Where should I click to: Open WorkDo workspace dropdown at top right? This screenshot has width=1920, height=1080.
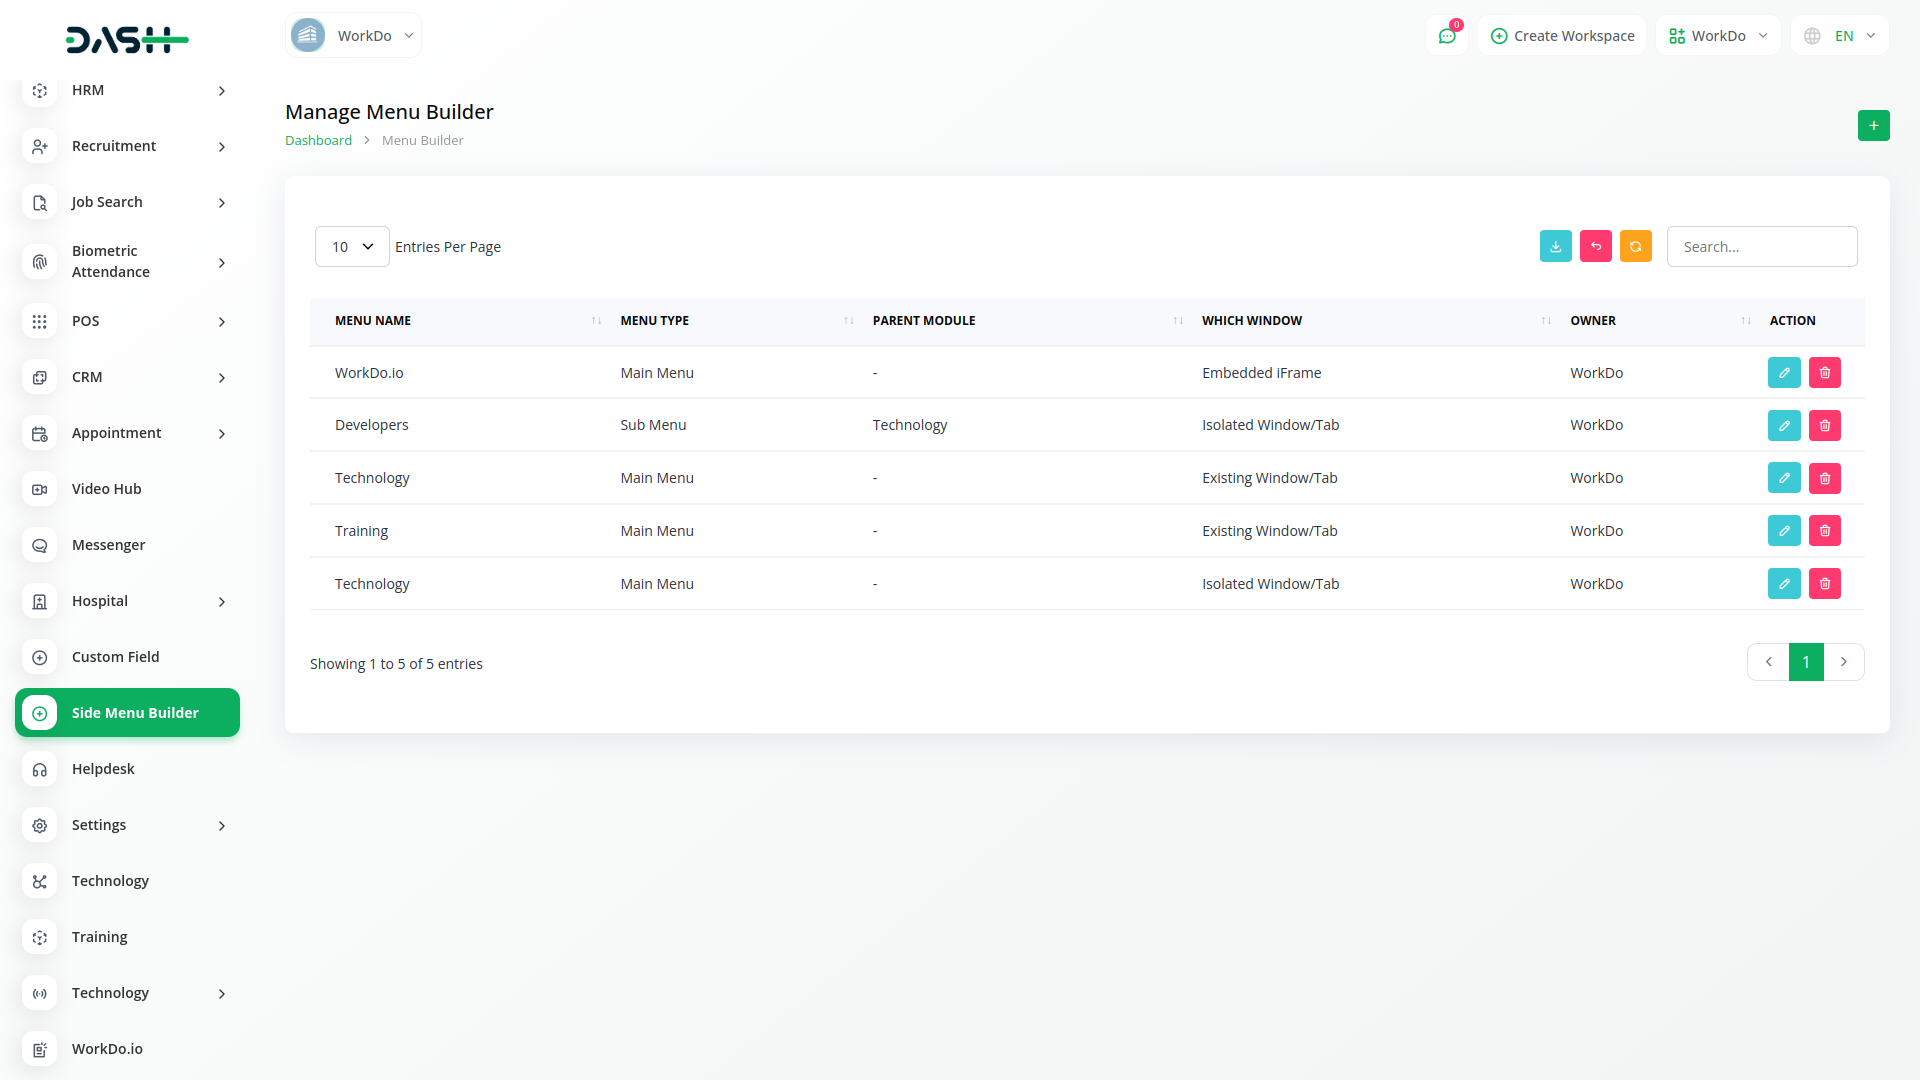click(x=1718, y=36)
